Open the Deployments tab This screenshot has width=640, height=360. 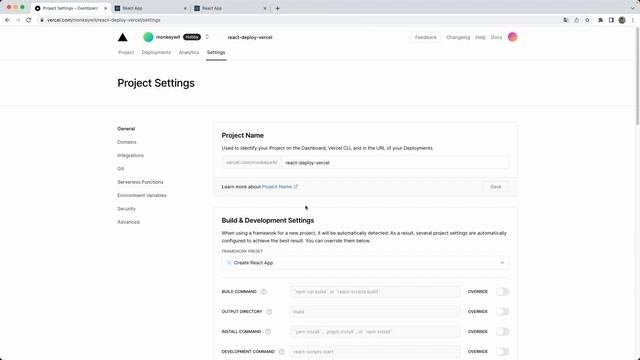(x=156, y=52)
